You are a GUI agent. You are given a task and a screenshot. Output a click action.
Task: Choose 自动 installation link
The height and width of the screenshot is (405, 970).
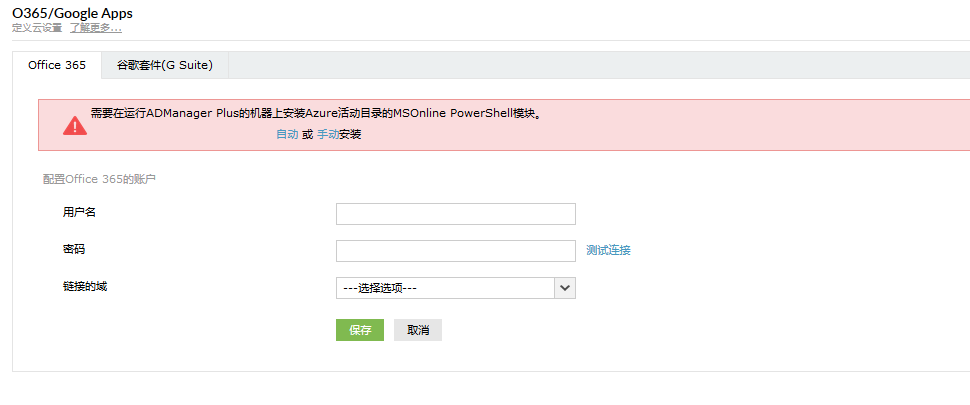(287, 134)
